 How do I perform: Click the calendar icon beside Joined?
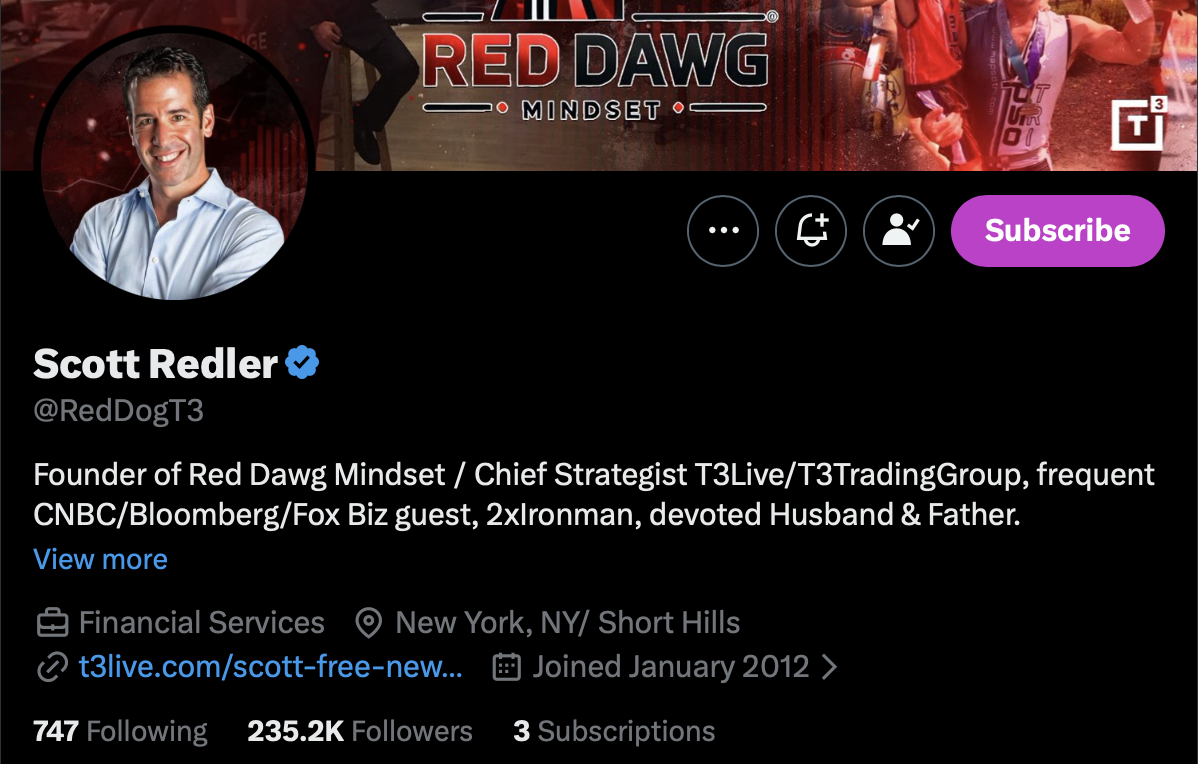[507, 667]
